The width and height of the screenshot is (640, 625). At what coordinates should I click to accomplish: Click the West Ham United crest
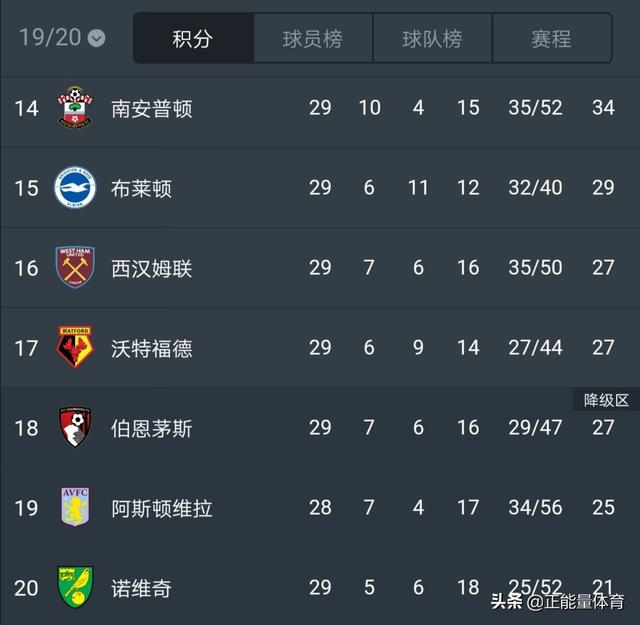pyautogui.click(x=75, y=268)
